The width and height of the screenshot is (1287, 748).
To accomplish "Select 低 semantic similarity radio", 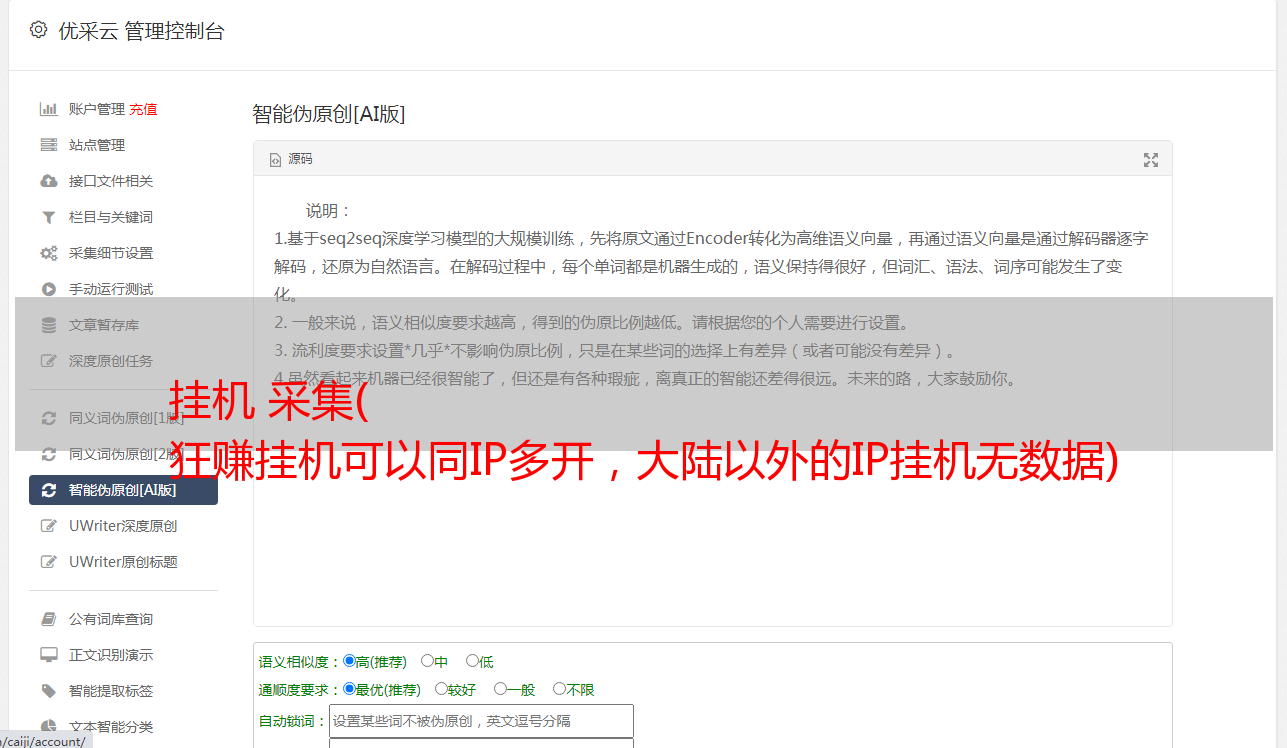I will point(472,661).
